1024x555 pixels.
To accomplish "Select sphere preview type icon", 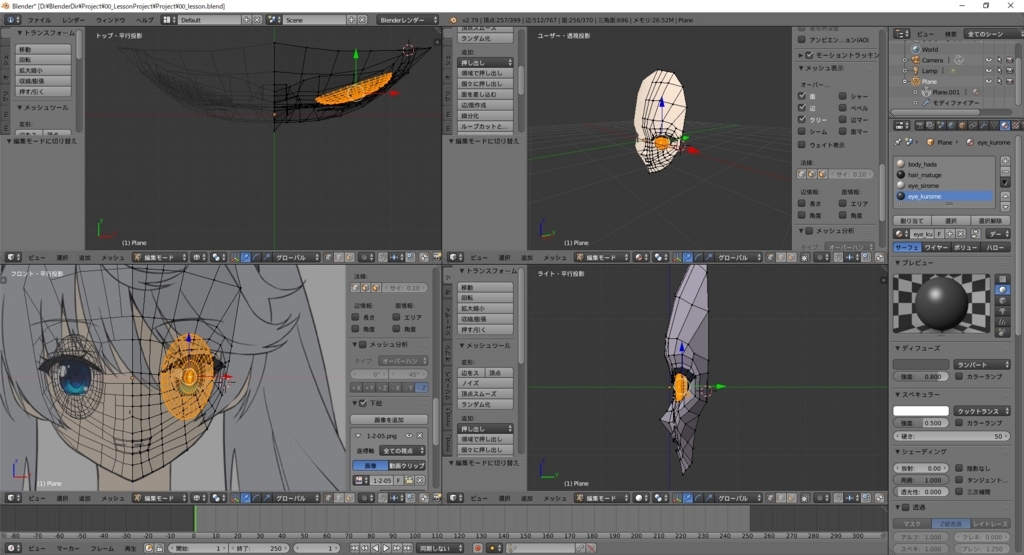I will 1002,289.
